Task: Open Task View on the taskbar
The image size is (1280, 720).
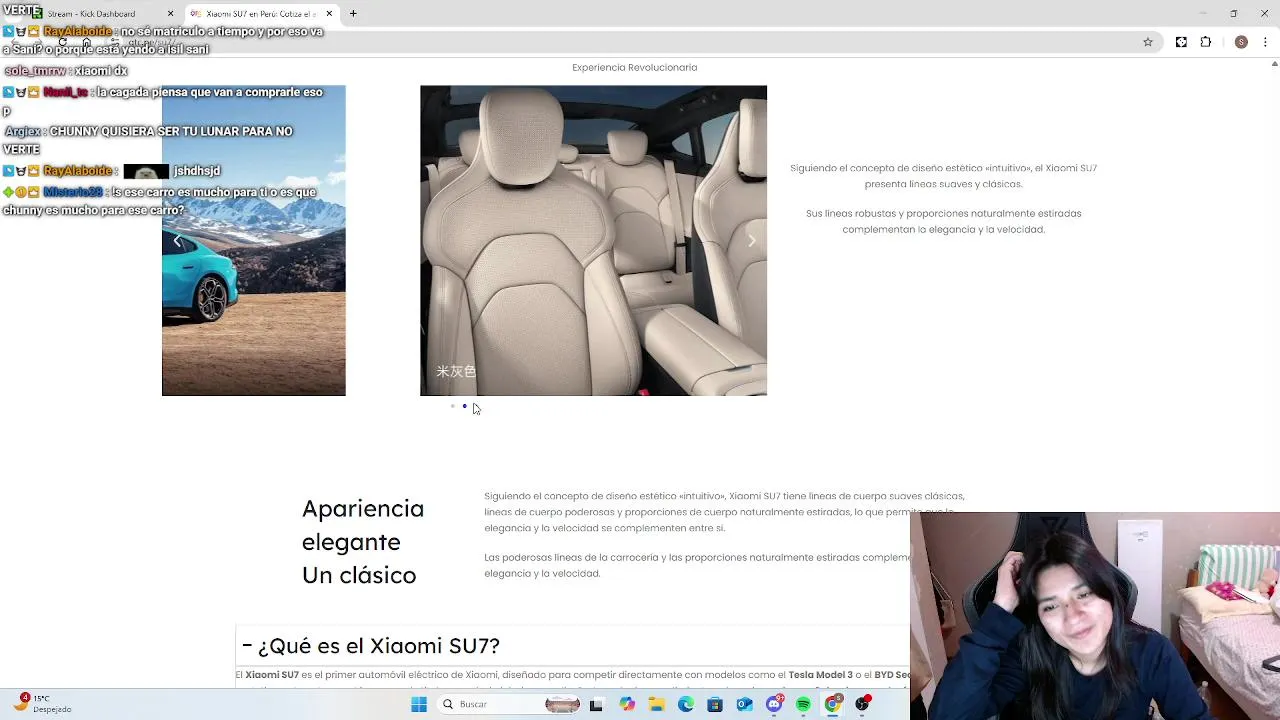Action: click(x=596, y=705)
